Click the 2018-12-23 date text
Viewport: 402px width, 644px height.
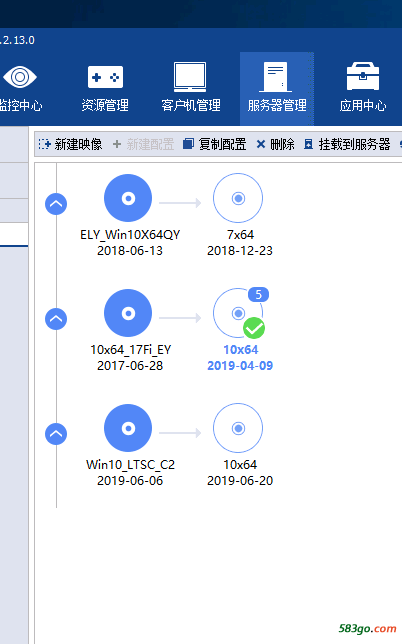[x=240, y=251]
